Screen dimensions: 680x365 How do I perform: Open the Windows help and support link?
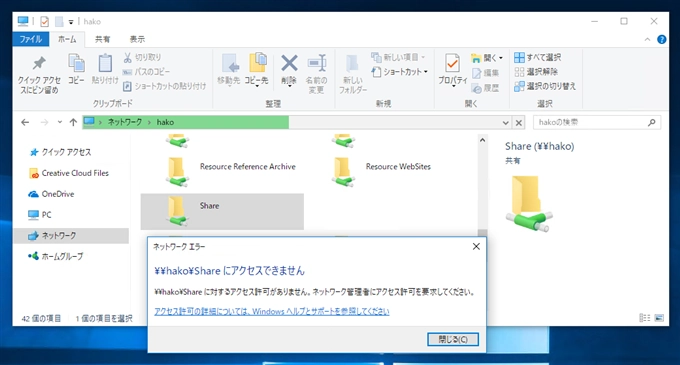(x=271, y=311)
